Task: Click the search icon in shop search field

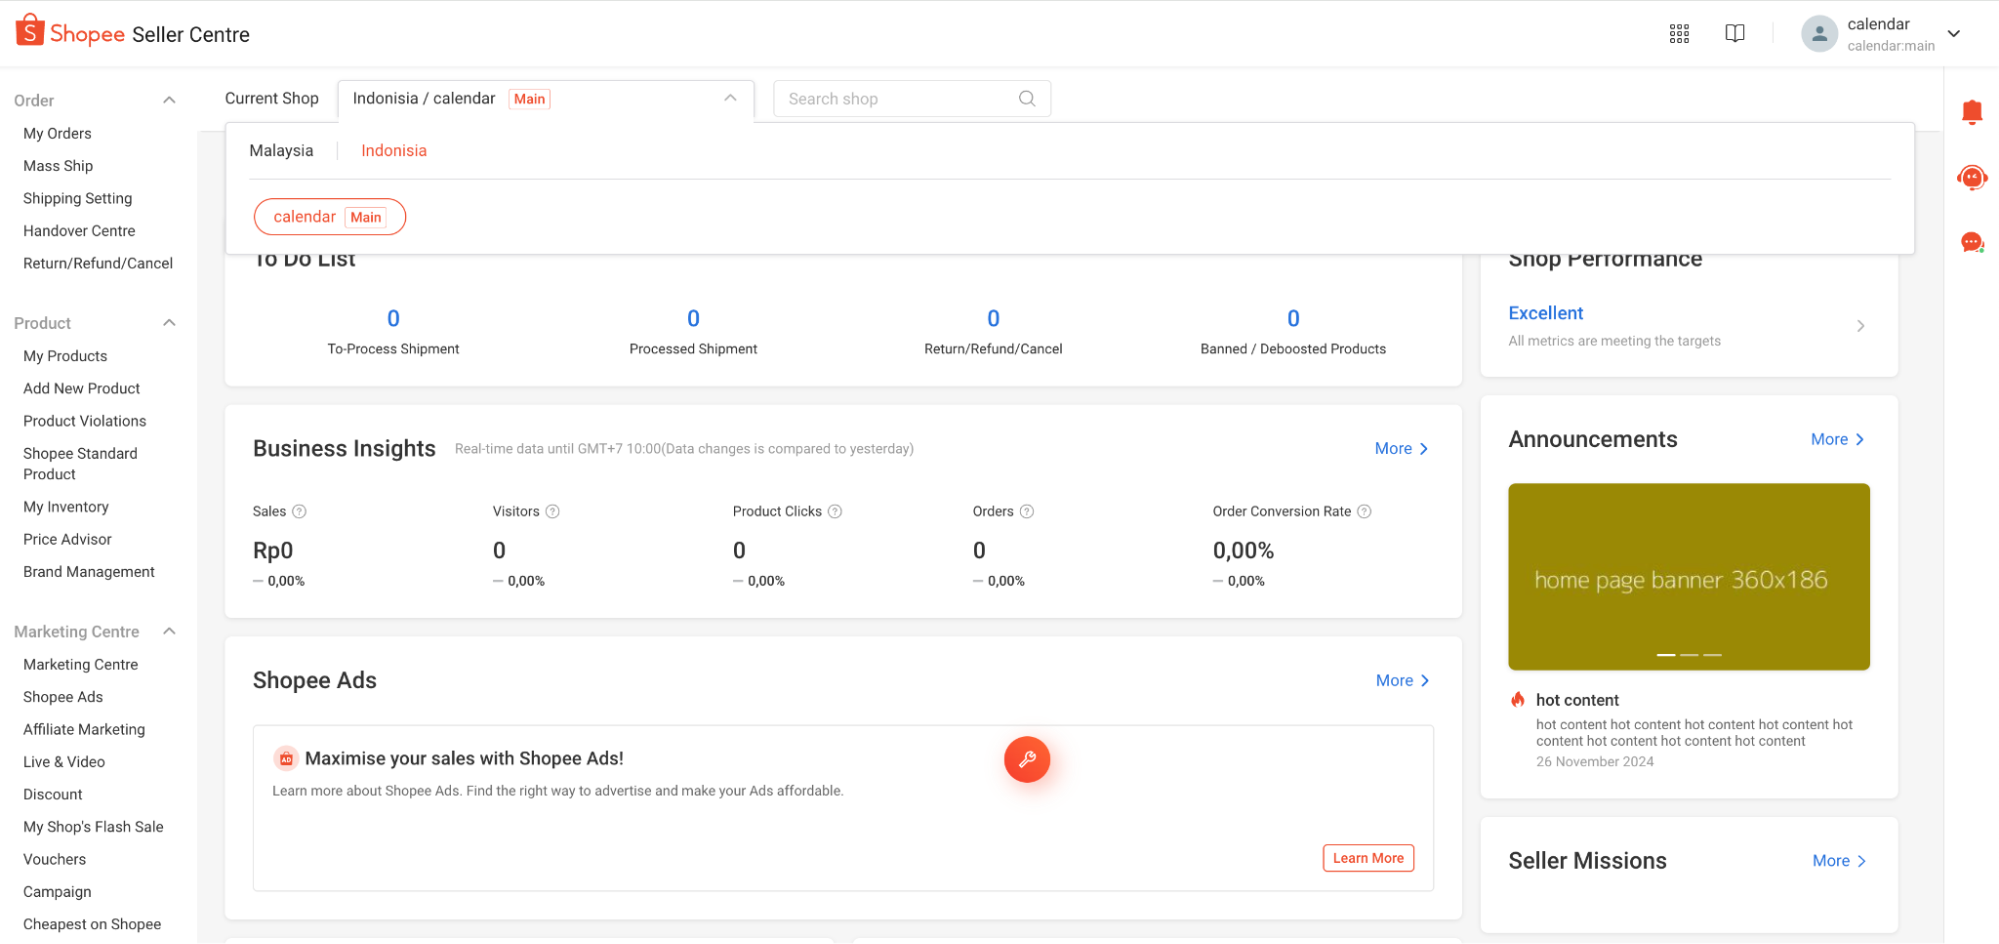Action: click(x=1026, y=98)
